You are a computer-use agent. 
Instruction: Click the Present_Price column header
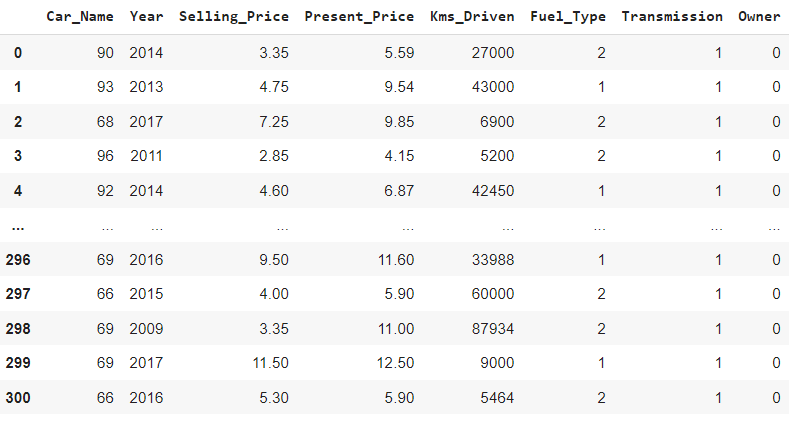coord(360,17)
